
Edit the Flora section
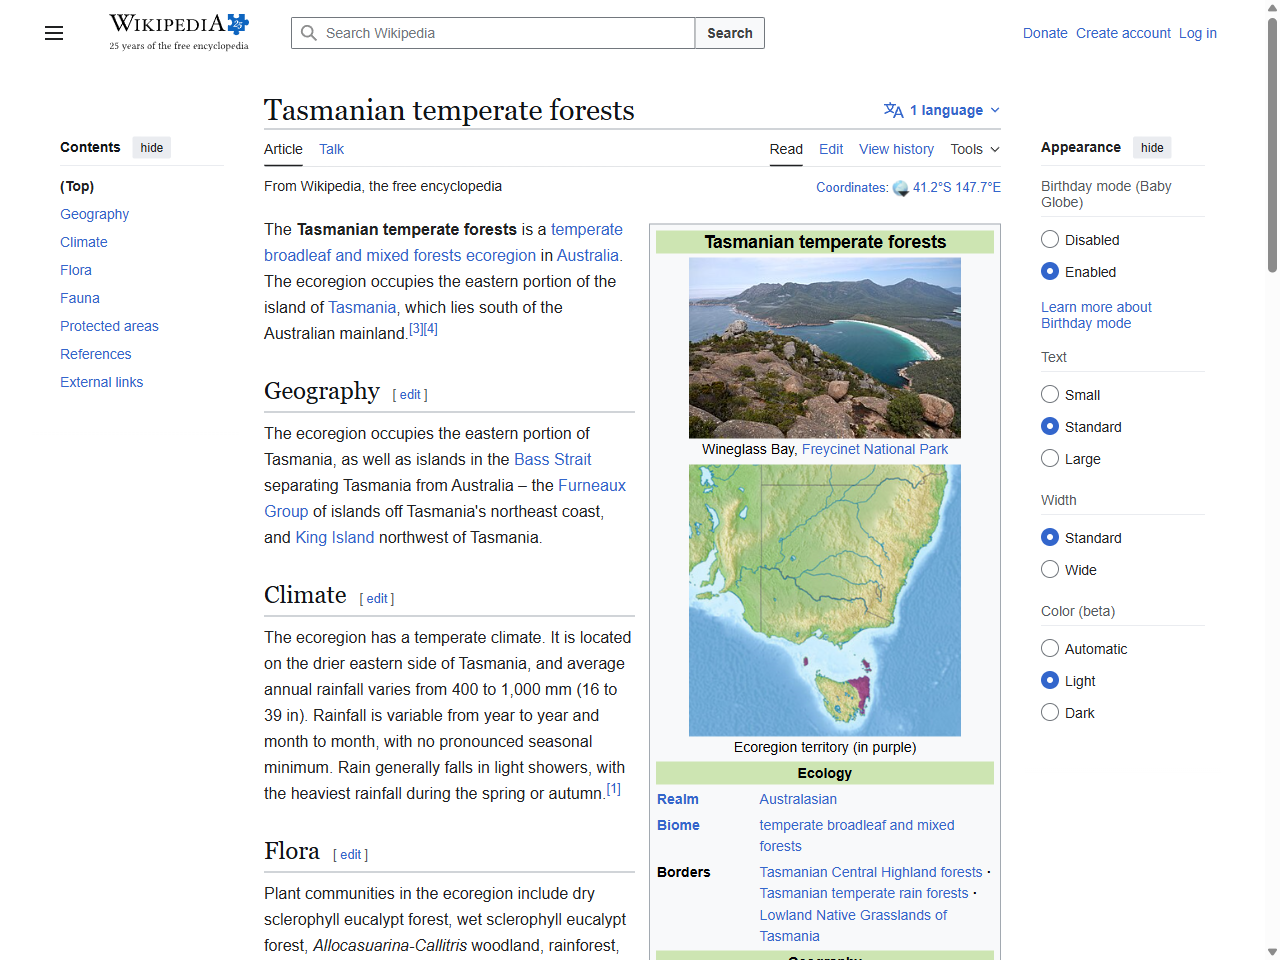[351, 855]
